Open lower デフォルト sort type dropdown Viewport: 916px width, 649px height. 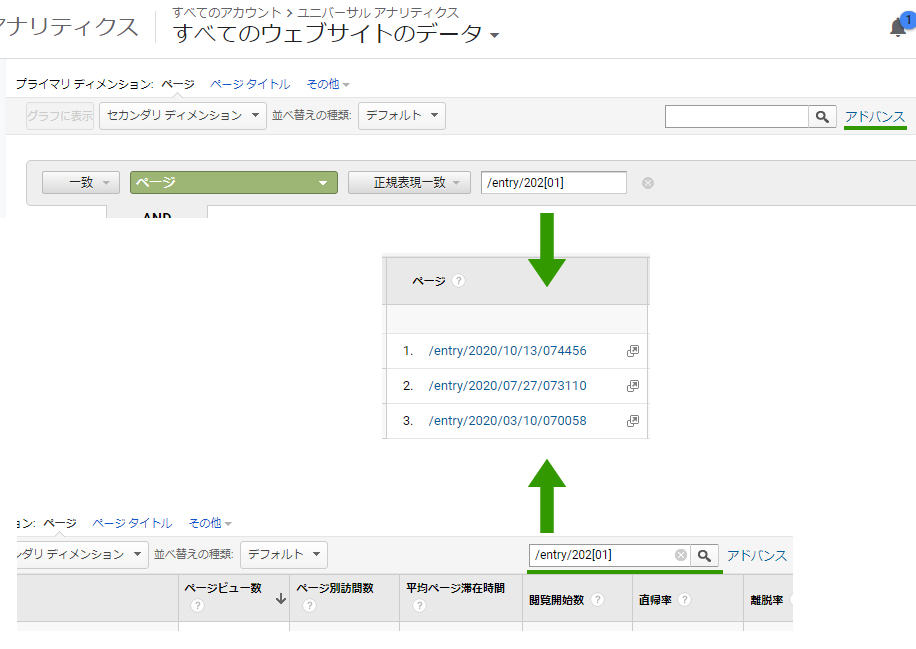(x=284, y=554)
